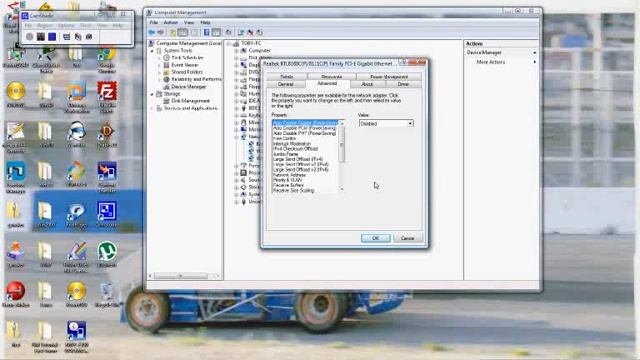Select Disk Management under Storage
Screen dimensions: 640x360
coord(190,101)
